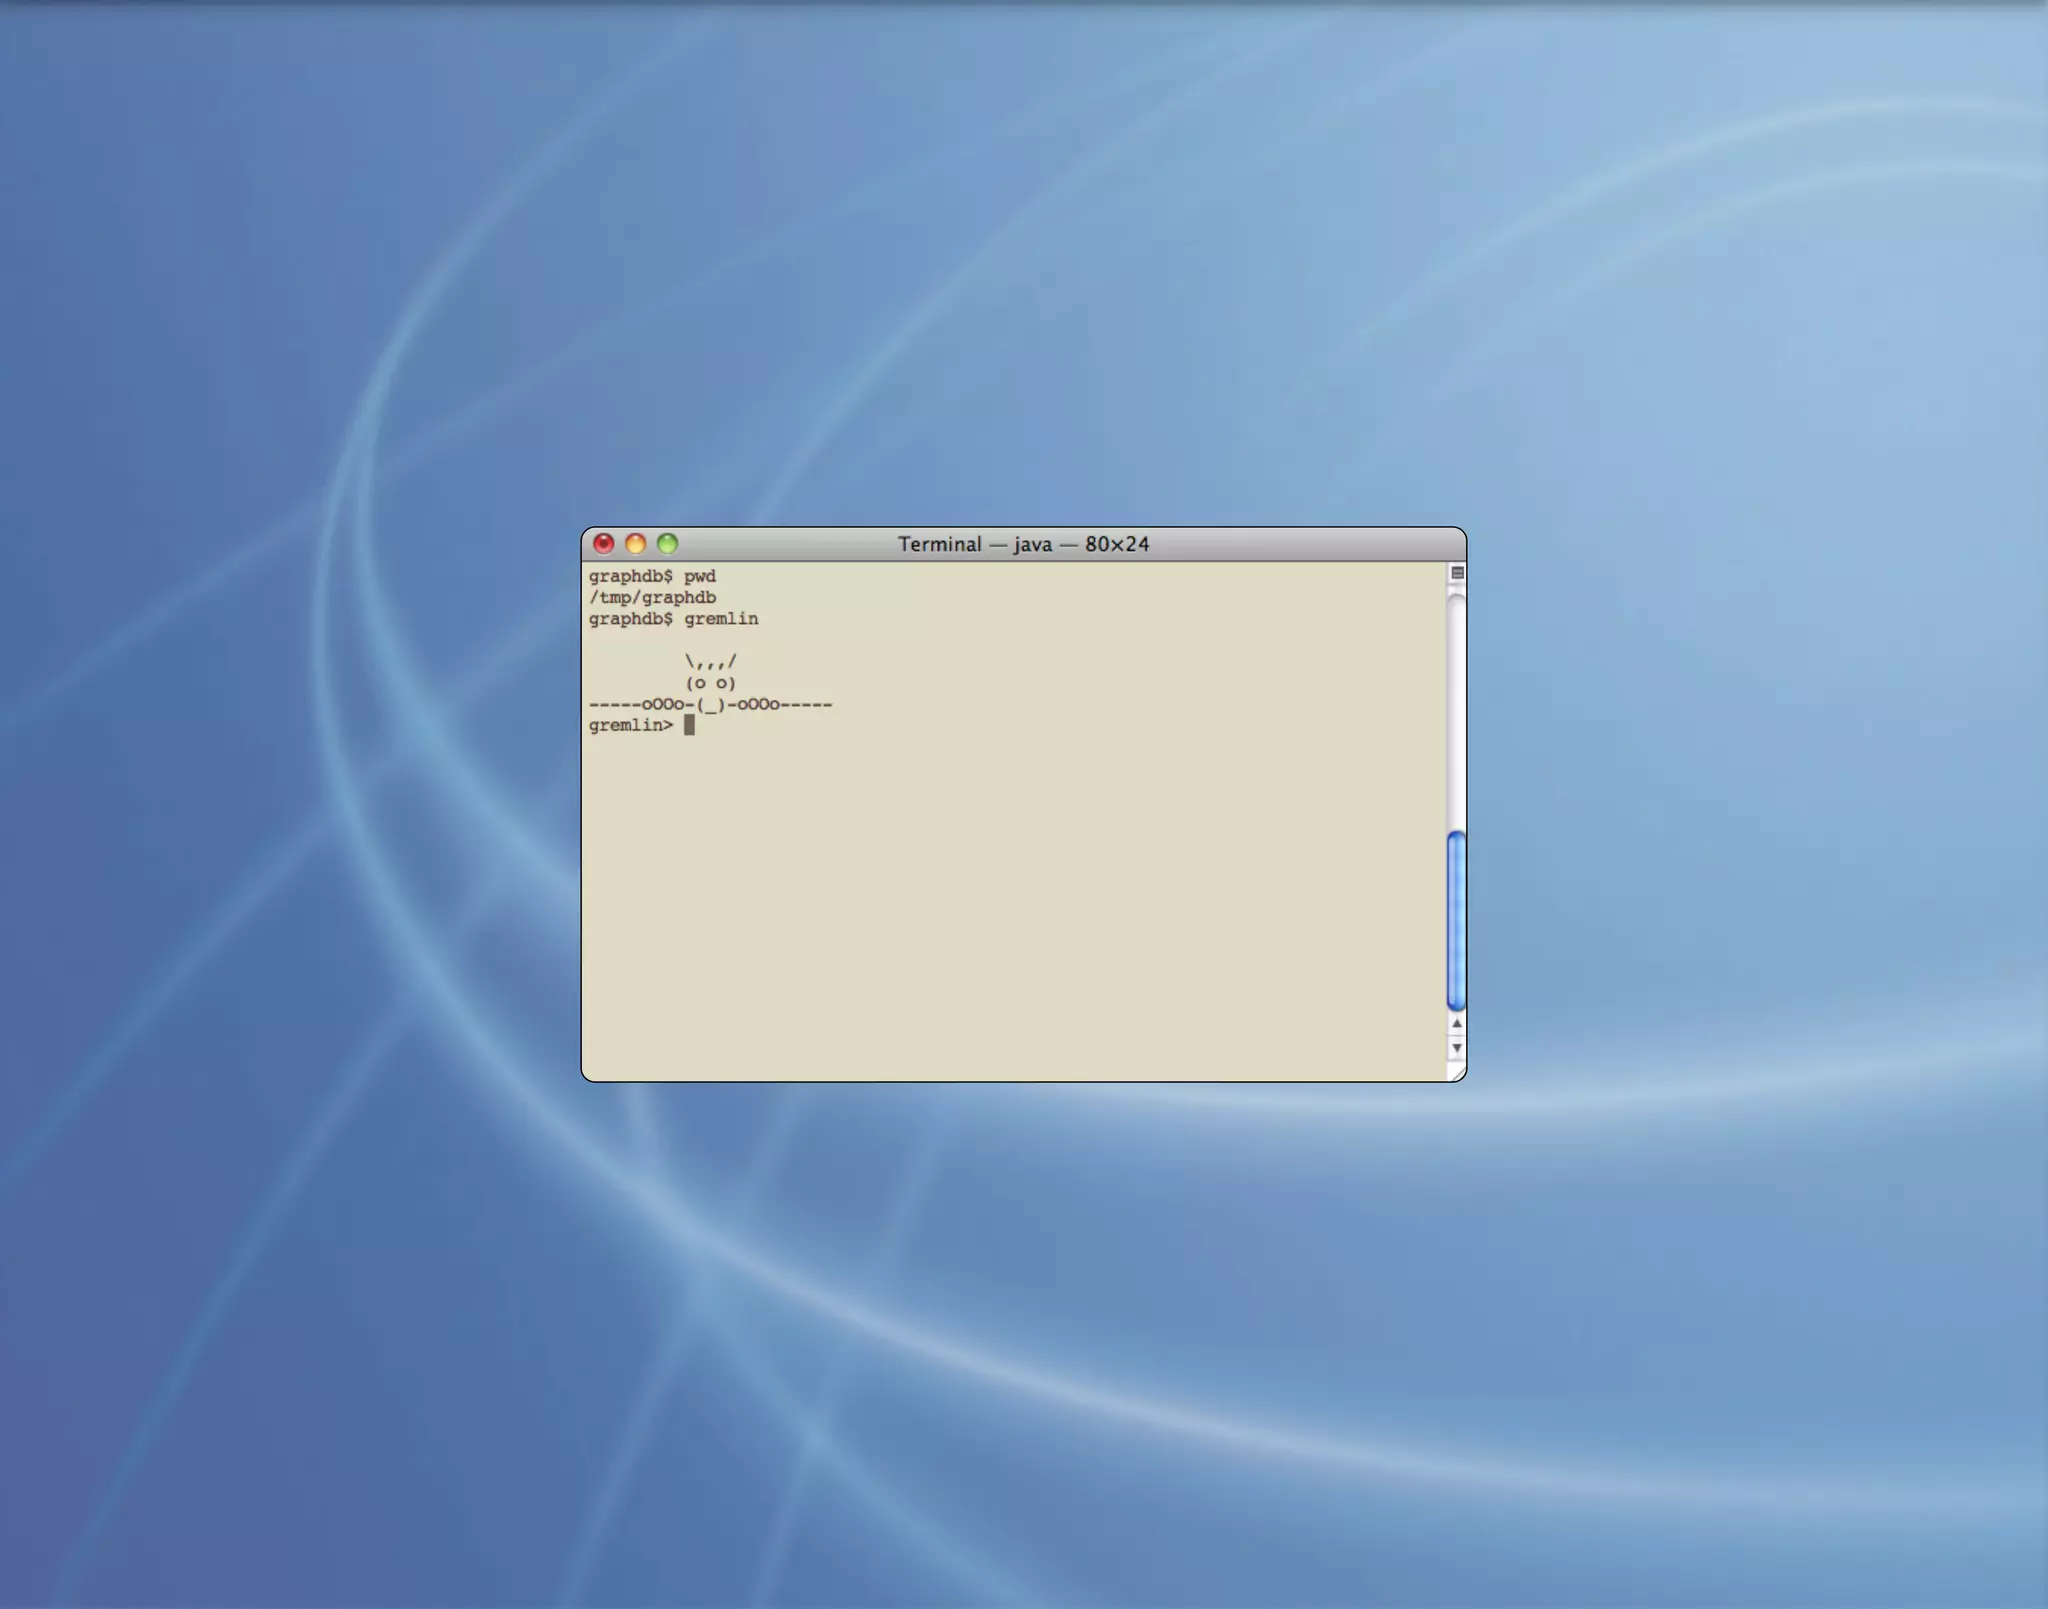Click the '/tmp/graphdb' output line
This screenshot has height=1609, width=2048.
click(652, 597)
